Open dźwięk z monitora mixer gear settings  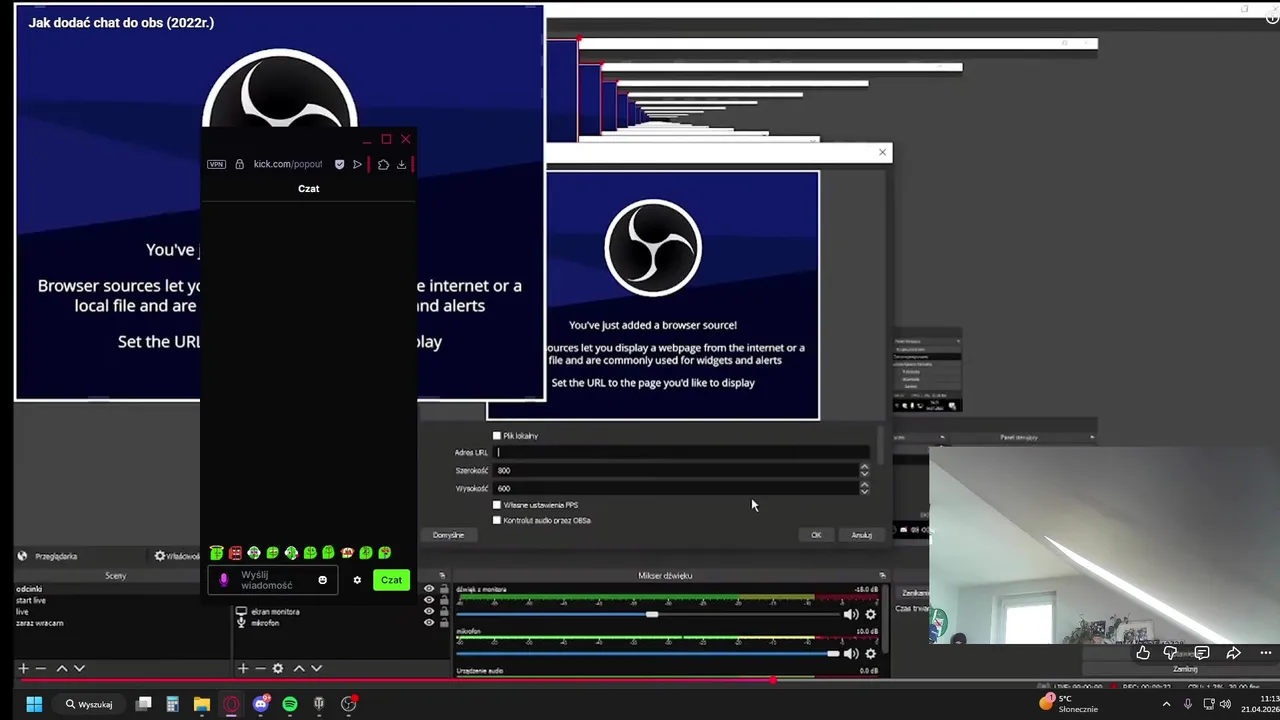click(870, 614)
